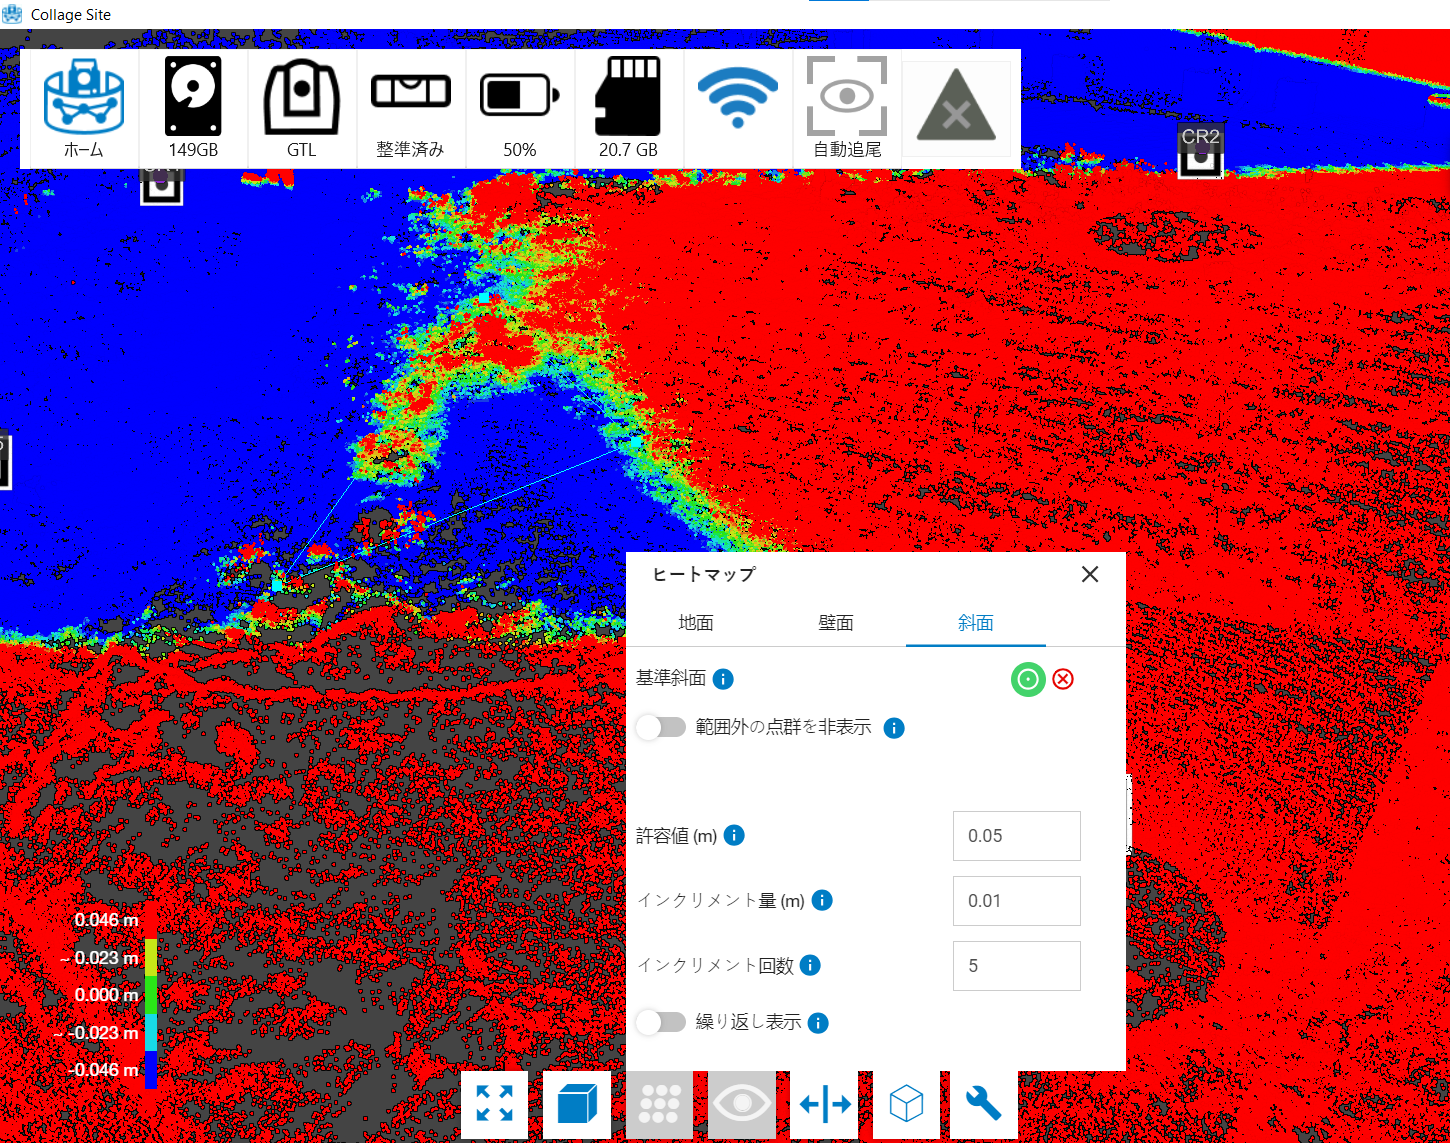Screen dimensions: 1450x1143
Task: Select the solid blue cube view icon
Action: (577, 1104)
